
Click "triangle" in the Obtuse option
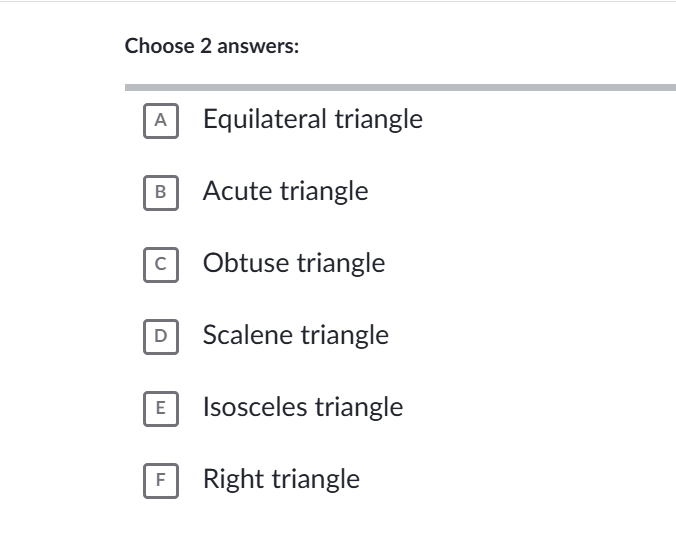(341, 263)
